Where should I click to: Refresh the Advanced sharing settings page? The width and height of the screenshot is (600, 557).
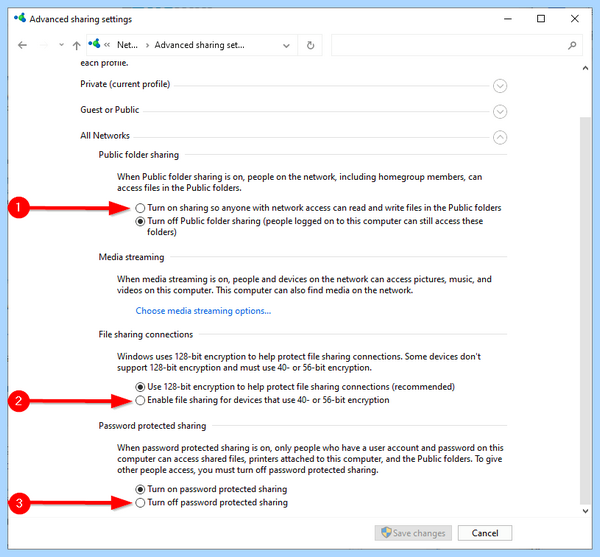coord(310,45)
